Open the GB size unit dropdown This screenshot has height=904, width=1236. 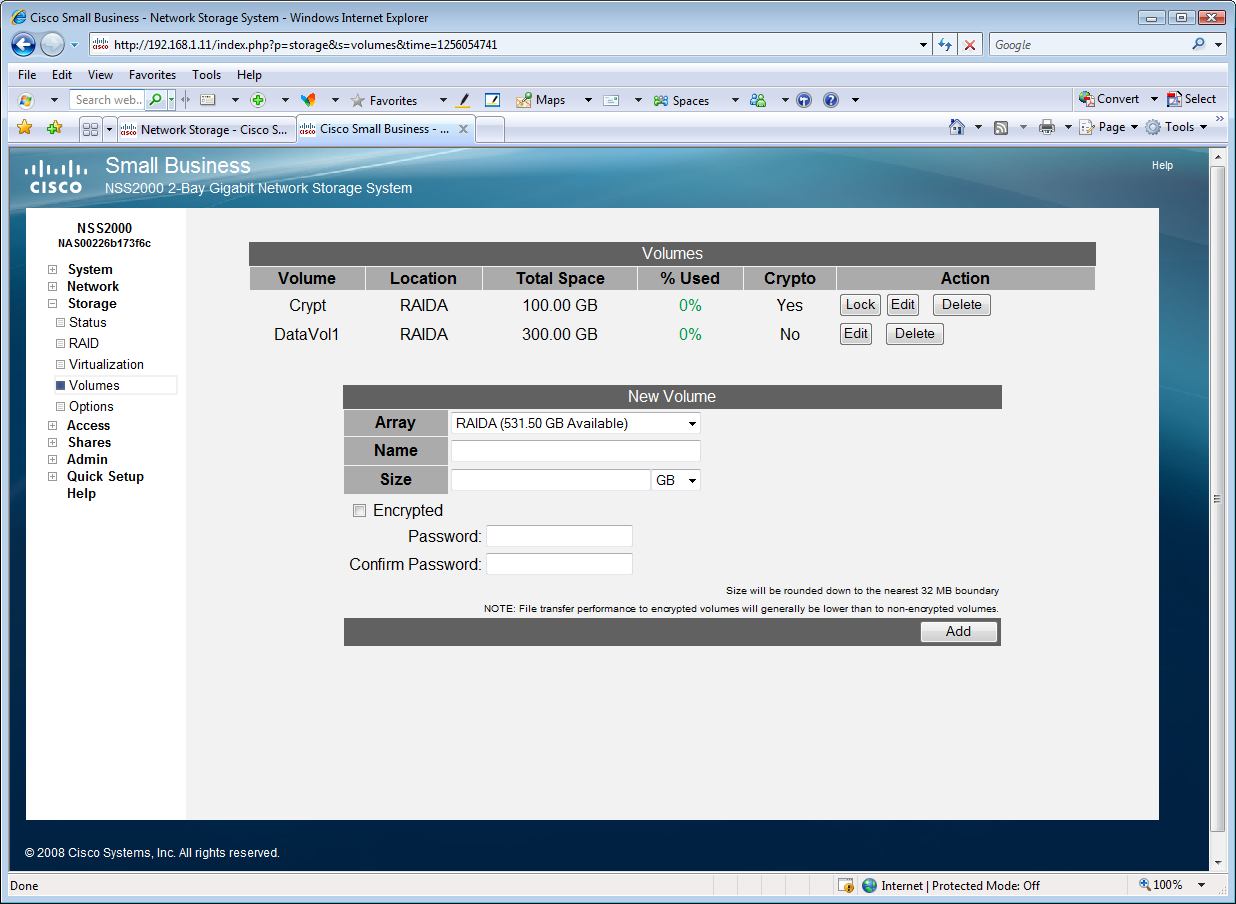(676, 480)
